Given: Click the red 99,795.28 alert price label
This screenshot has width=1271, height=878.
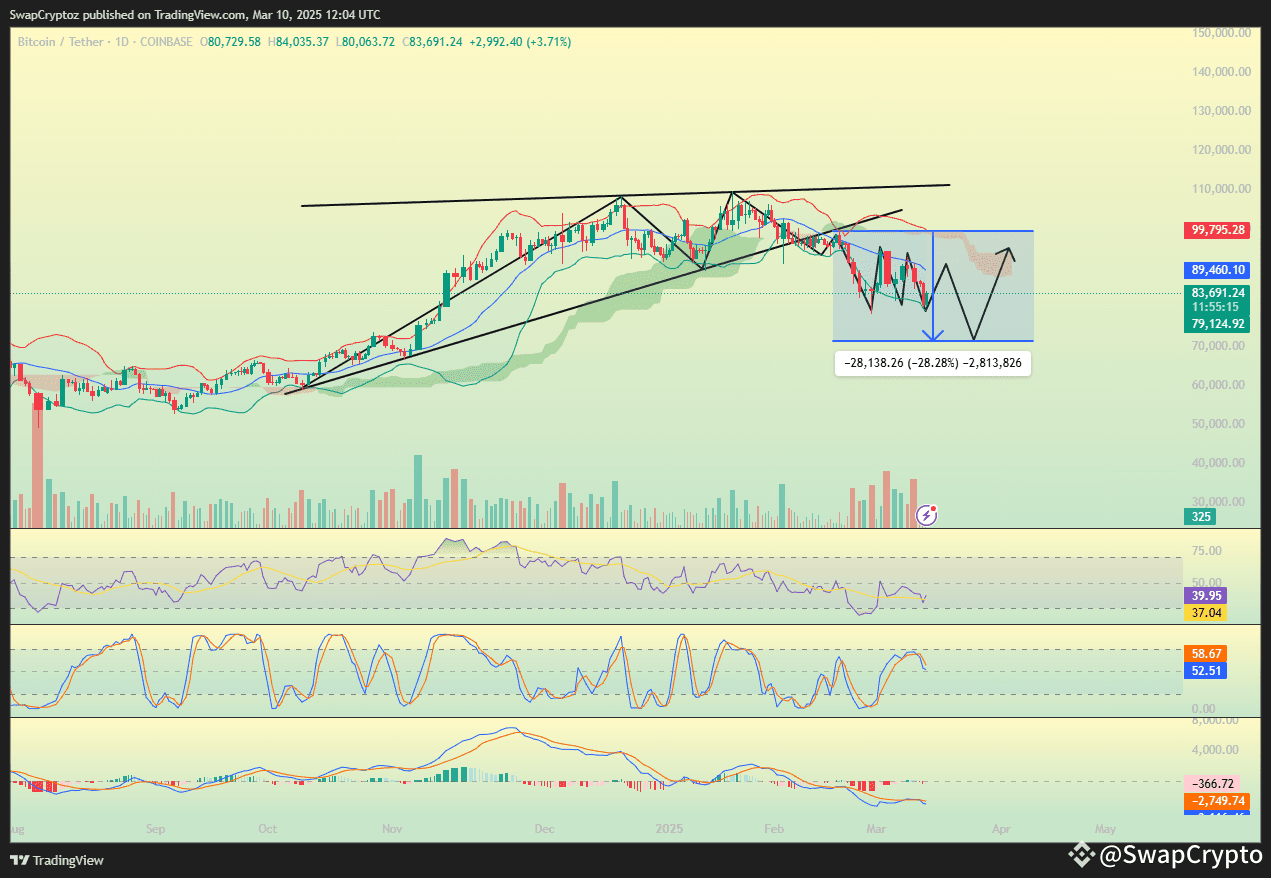Looking at the screenshot, I should (x=1216, y=230).
